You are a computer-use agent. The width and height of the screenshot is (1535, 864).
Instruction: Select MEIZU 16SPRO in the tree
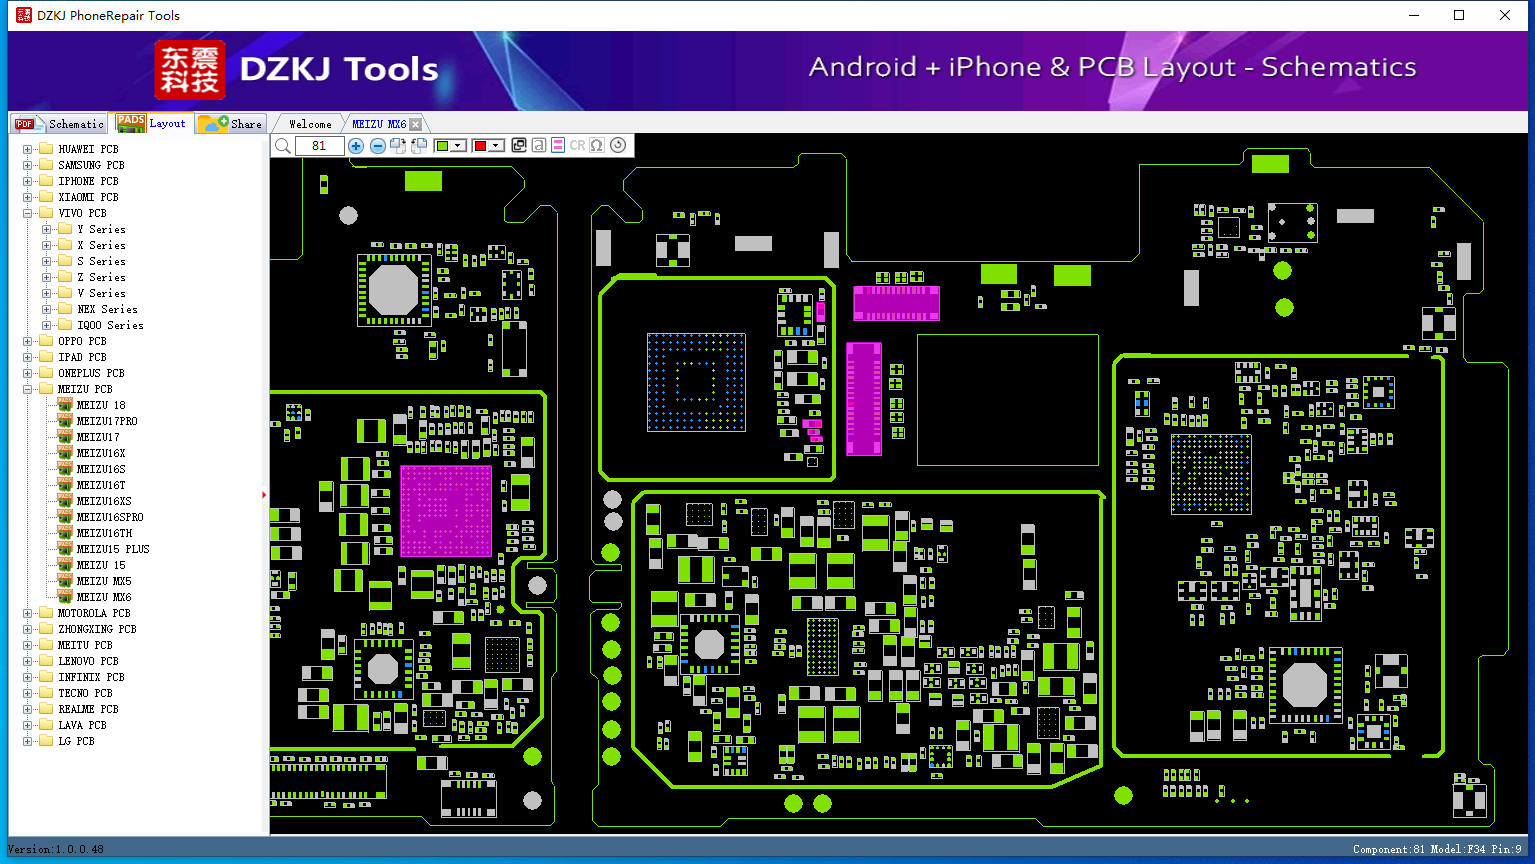[110, 517]
